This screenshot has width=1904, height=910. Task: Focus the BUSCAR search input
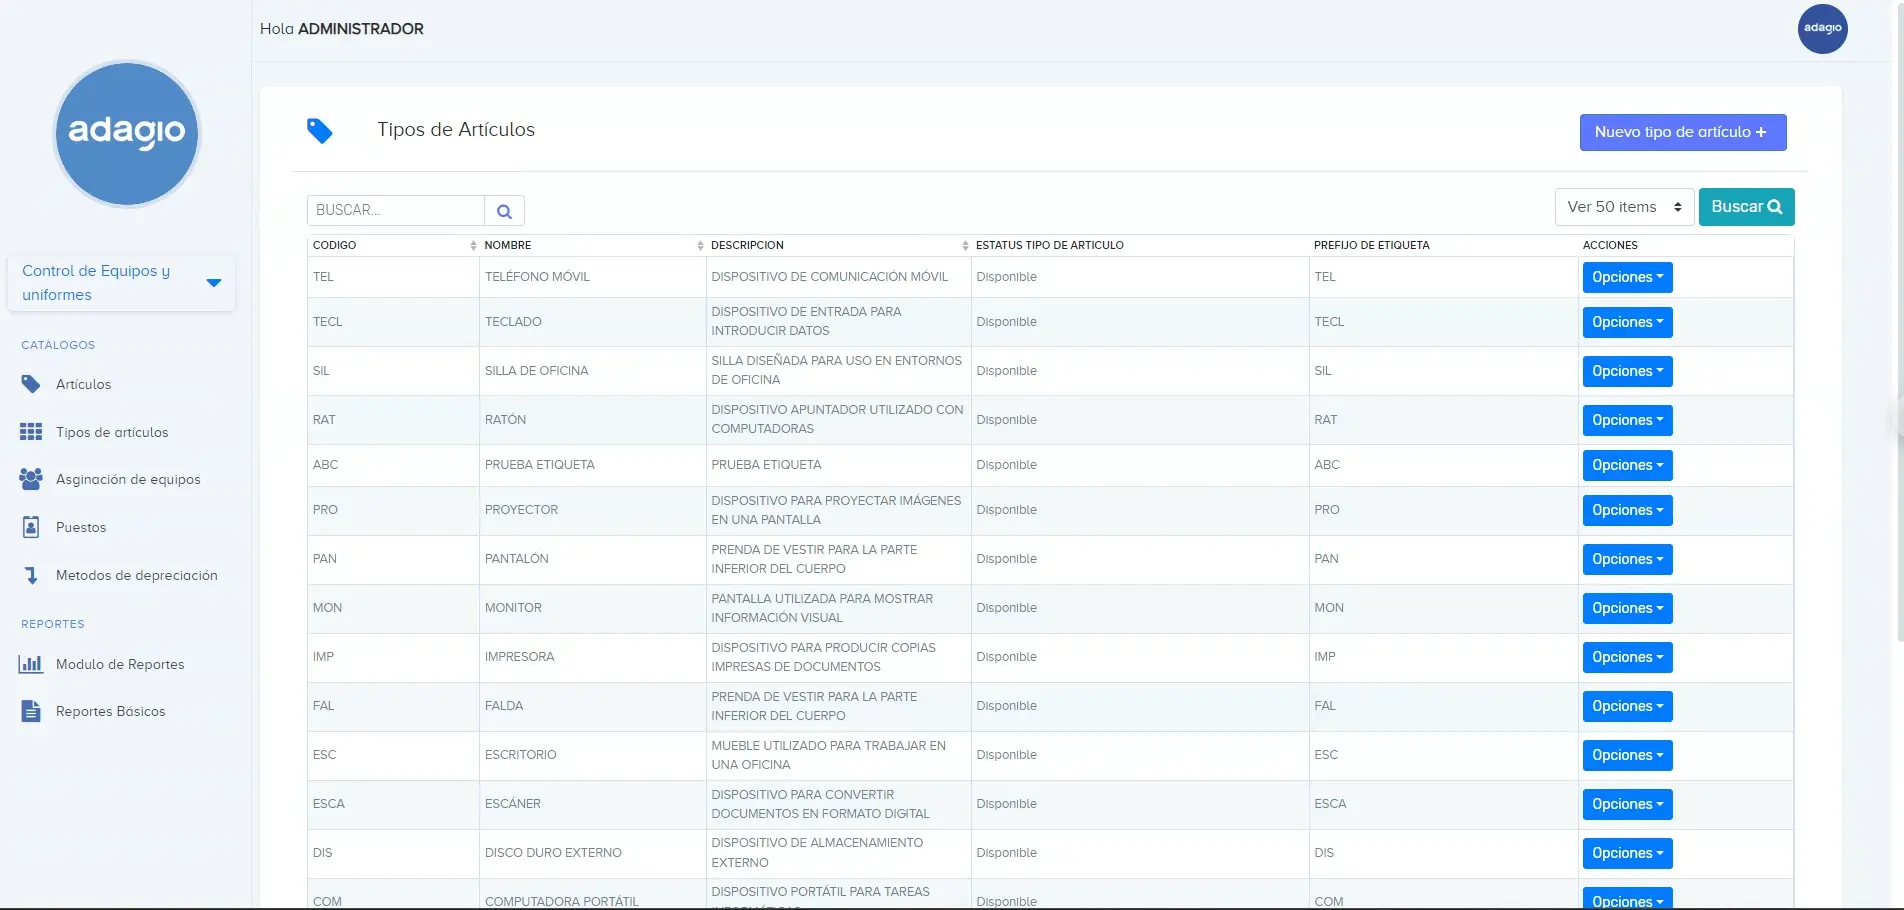(x=396, y=211)
